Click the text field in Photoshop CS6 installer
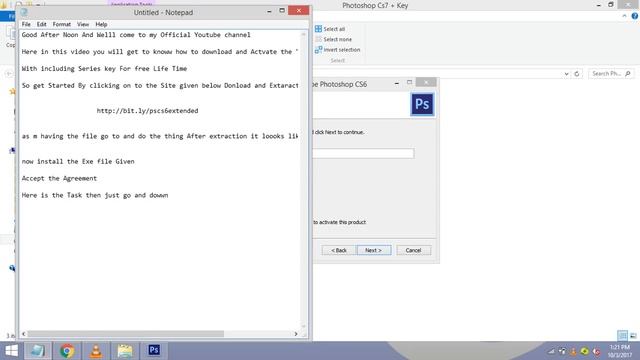 [363, 153]
